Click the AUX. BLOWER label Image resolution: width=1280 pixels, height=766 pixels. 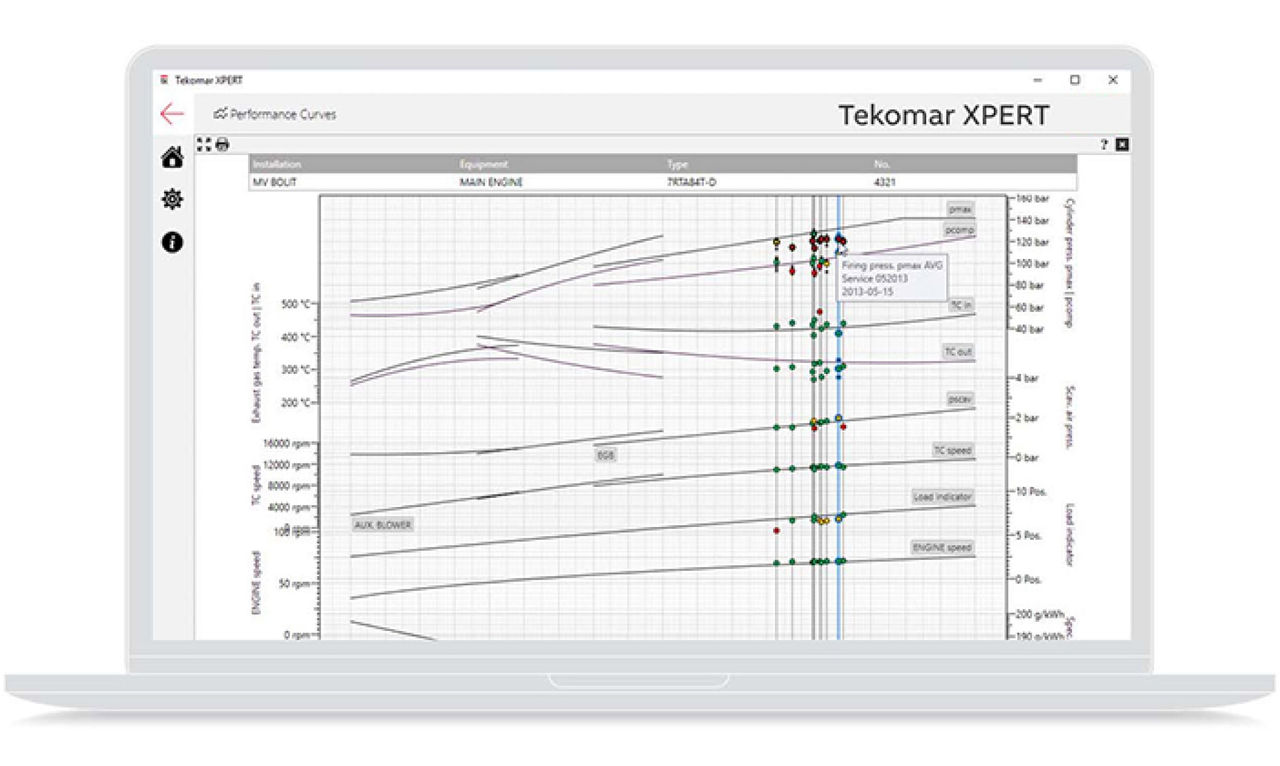tap(382, 524)
